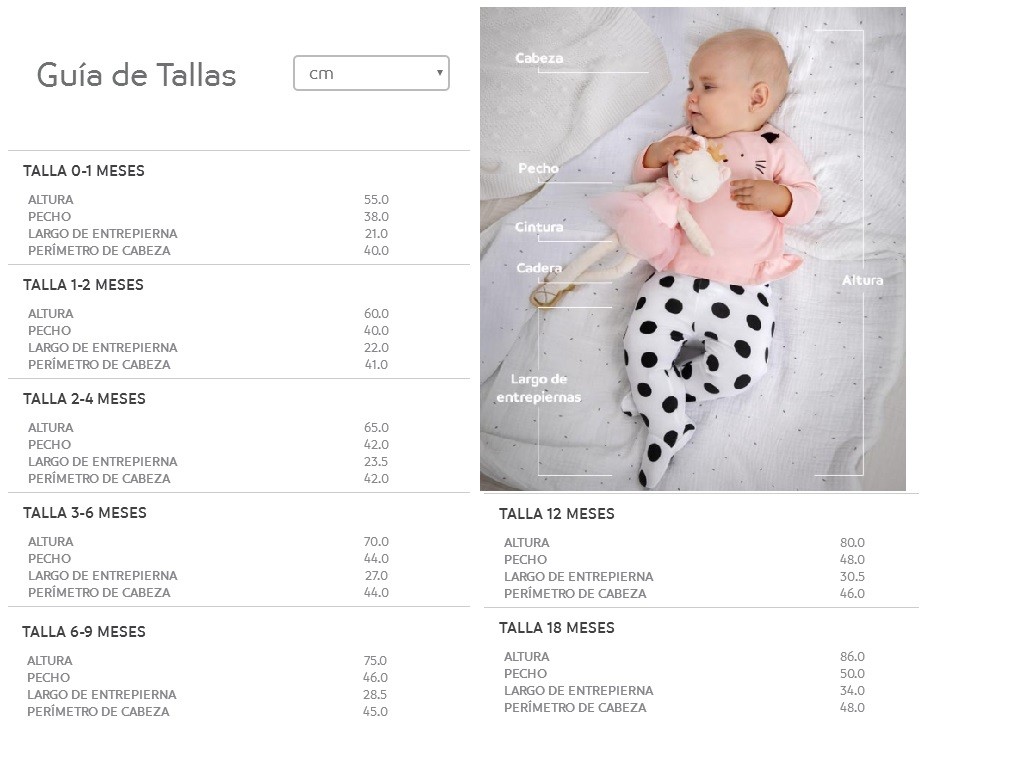Screen dimensions: 1024x768
Task: Click the TALLA 2-4 MESES heading
Action: point(84,399)
